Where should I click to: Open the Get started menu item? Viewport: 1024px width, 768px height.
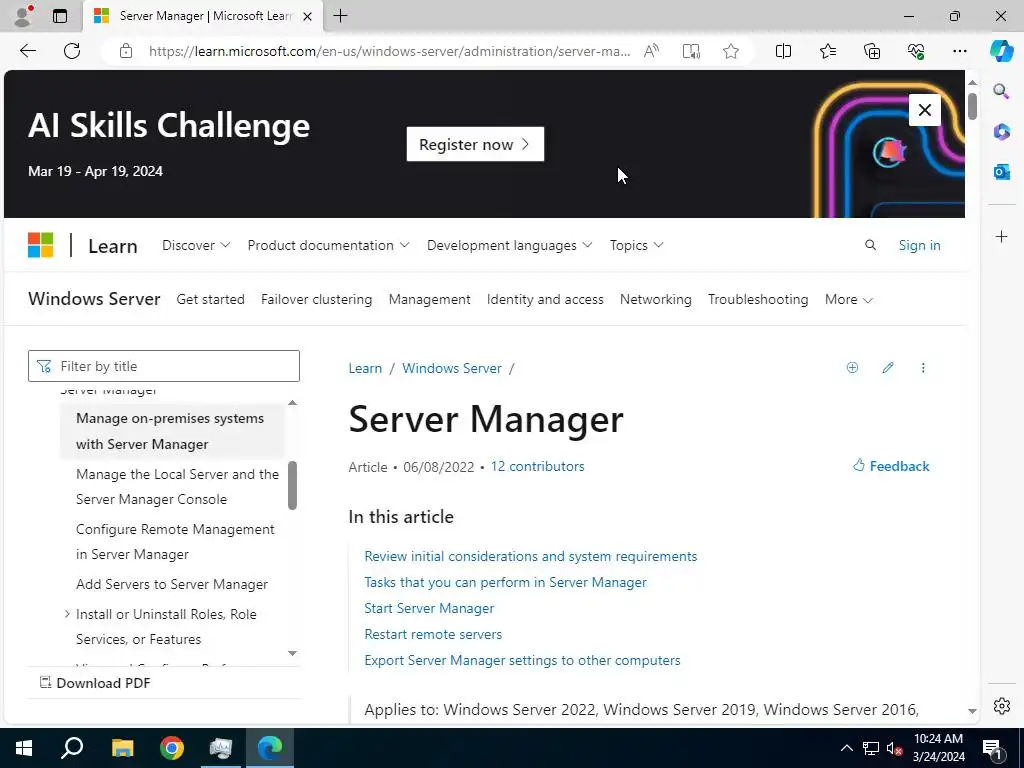[210, 299]
